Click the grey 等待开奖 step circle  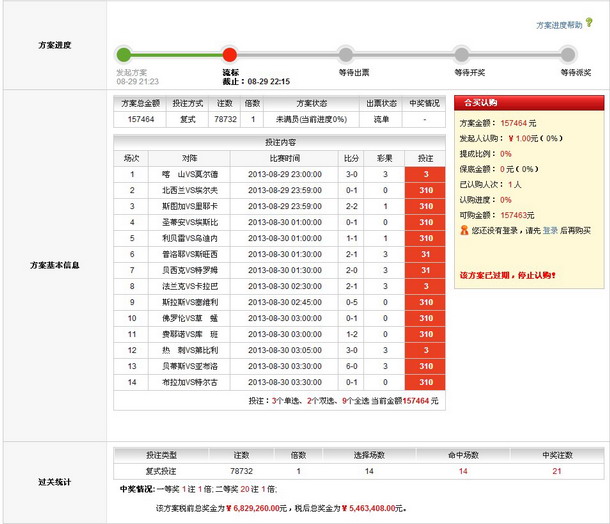tap(461, 55)
